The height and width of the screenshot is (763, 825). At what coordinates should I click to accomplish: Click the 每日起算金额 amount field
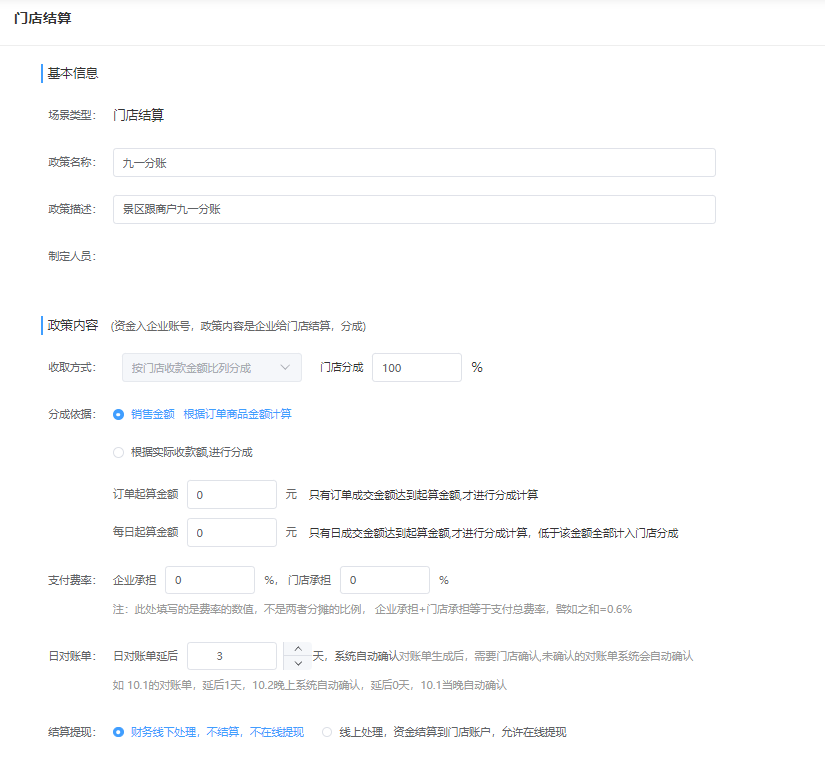(231, 533)
